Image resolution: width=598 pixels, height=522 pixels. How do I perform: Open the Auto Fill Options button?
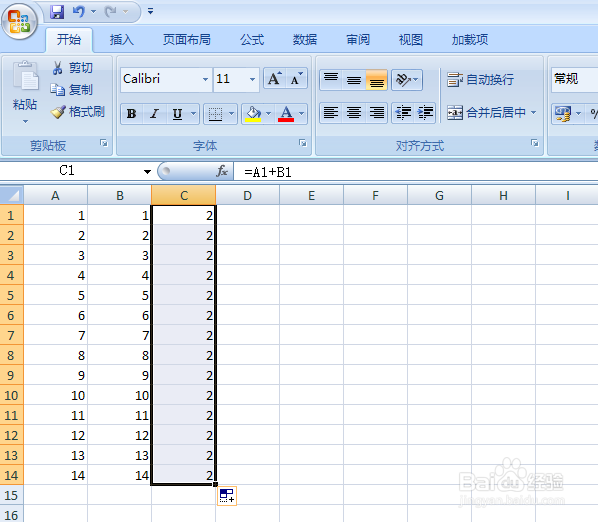coord(227,496)
